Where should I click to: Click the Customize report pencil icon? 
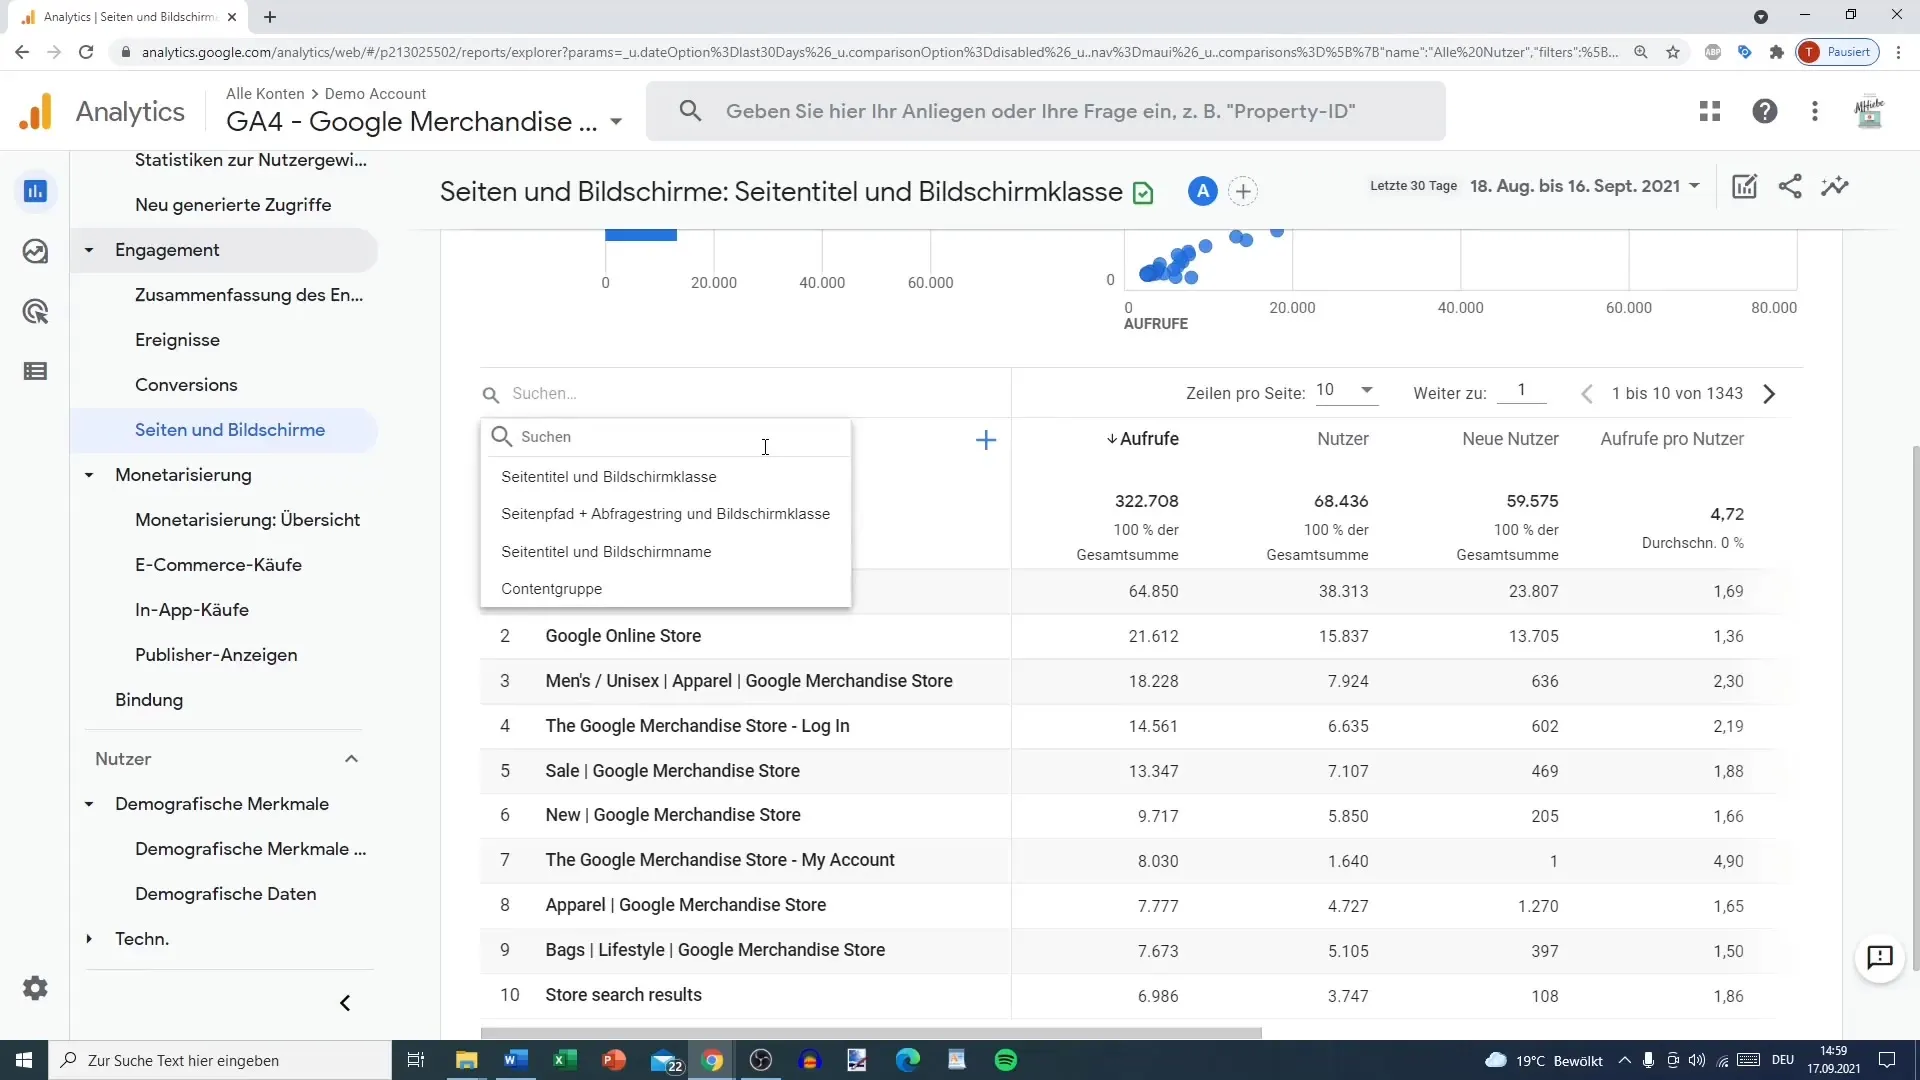(x=1744, y=186)
